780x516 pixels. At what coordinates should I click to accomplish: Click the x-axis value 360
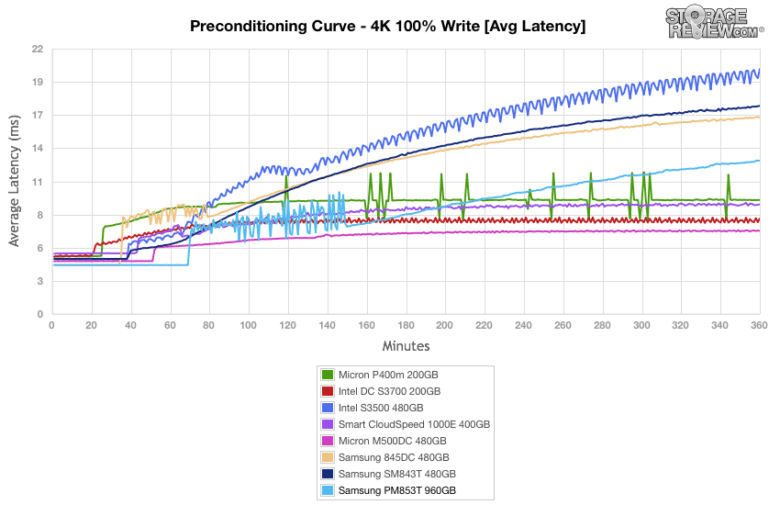click(x=759, y=325)
